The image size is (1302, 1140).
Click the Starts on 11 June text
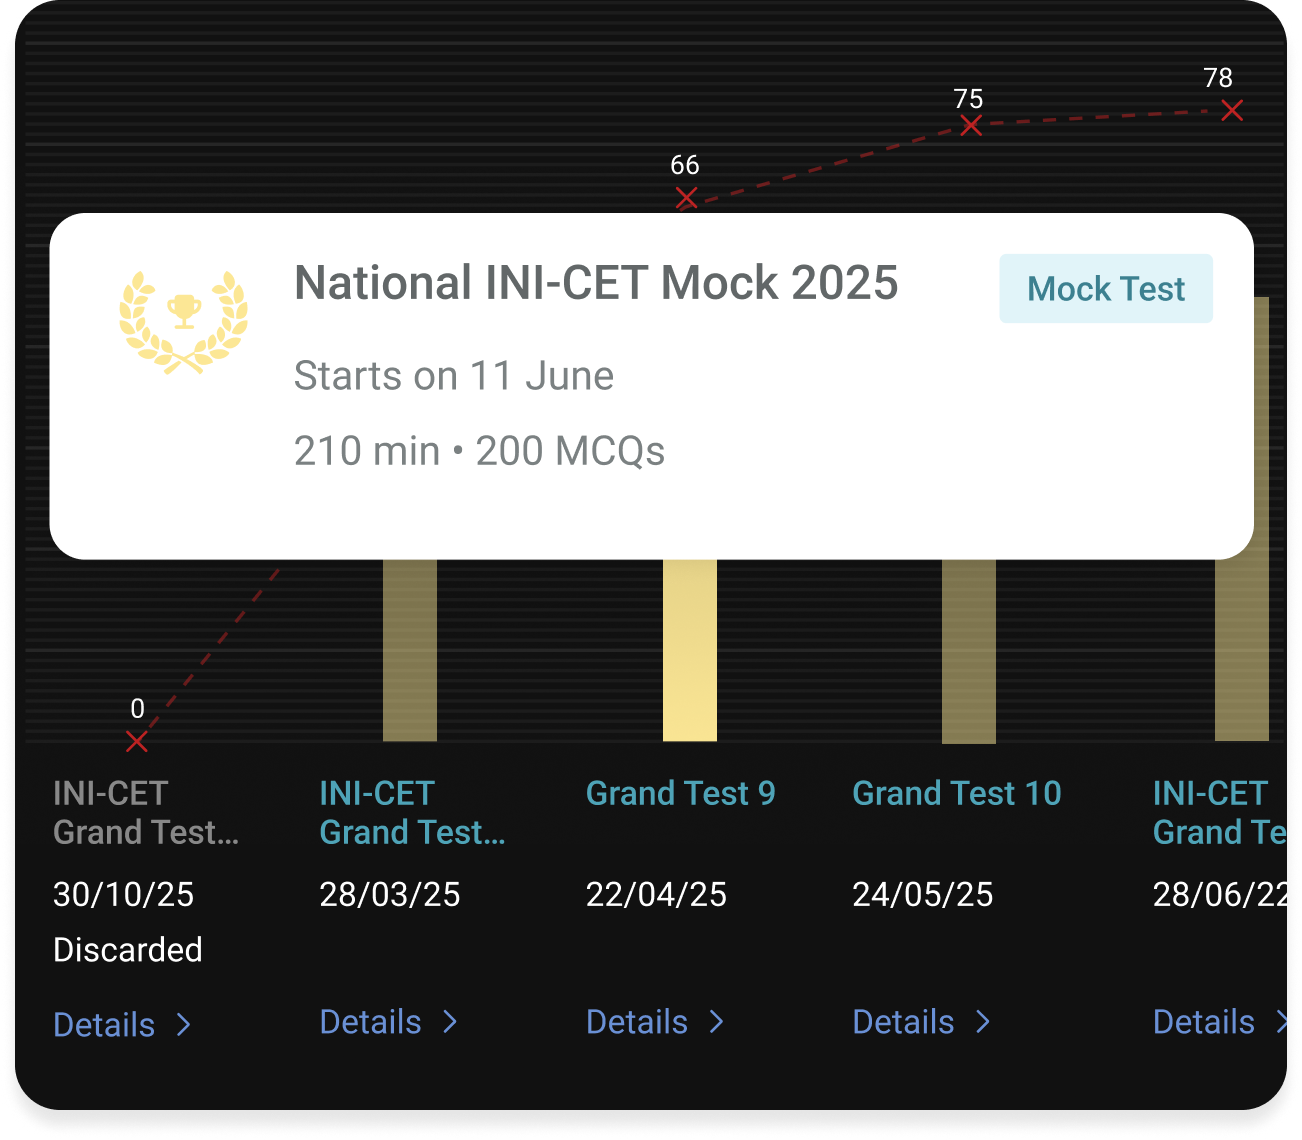point(453,376)
